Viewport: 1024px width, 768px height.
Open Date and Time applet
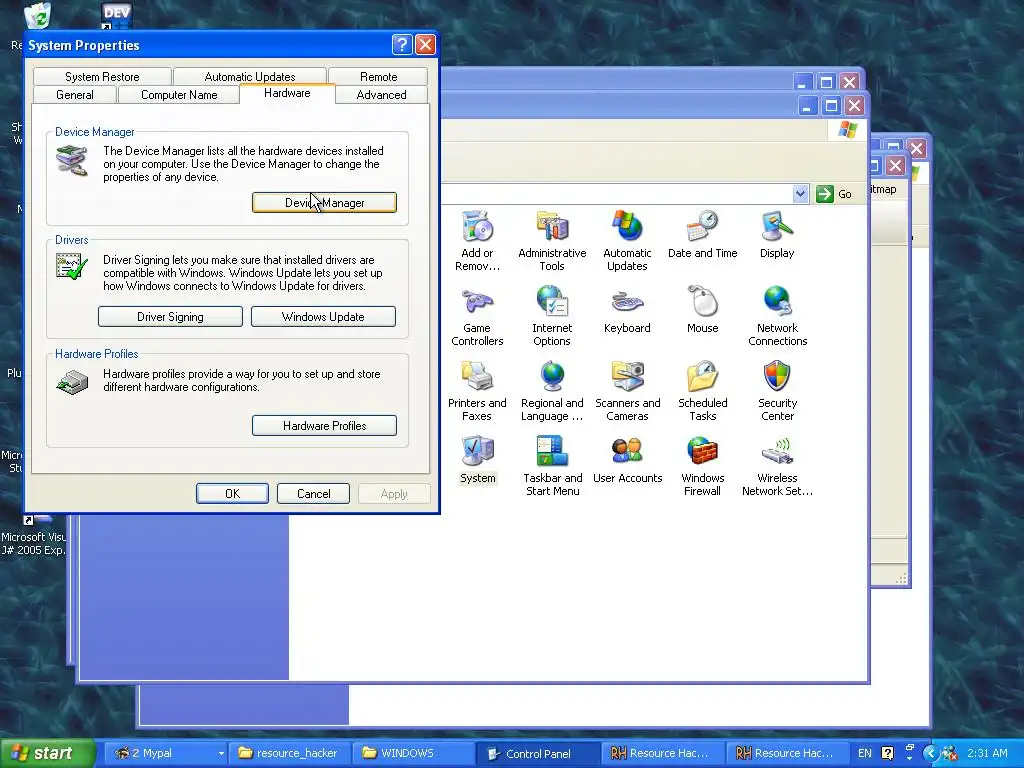coord(703,234)
